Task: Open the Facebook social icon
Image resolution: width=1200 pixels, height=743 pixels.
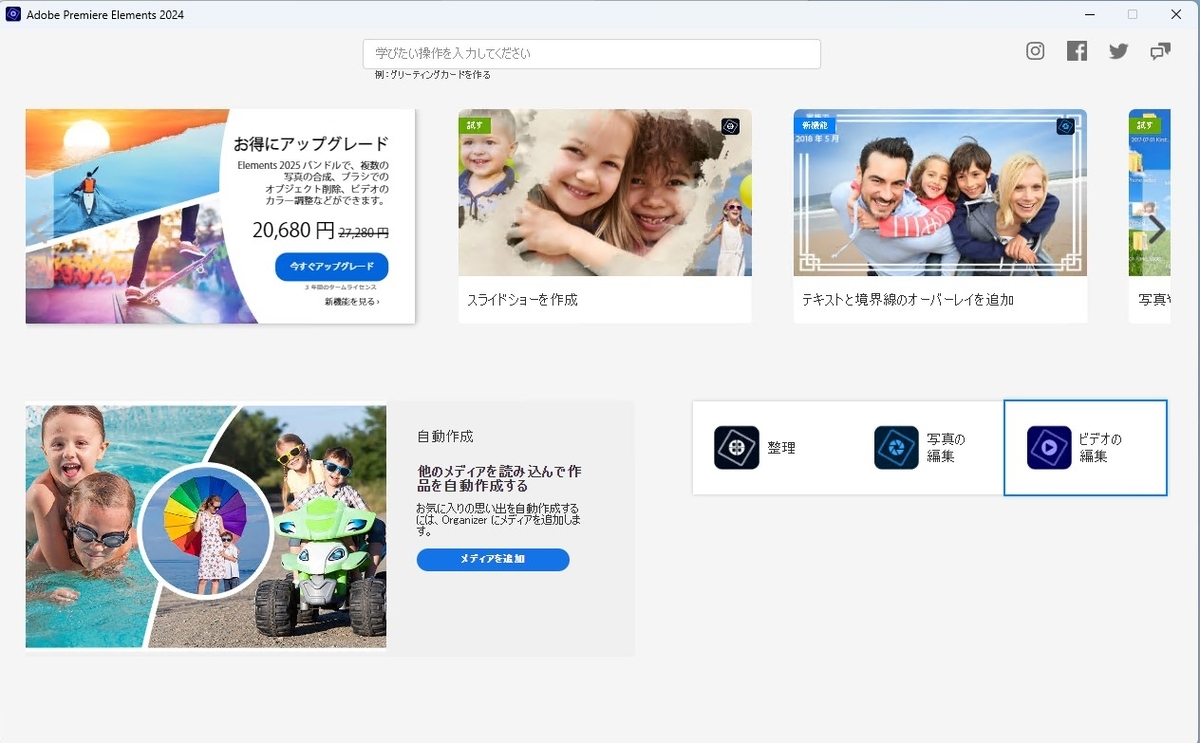Action: [x=1077, y=51]
